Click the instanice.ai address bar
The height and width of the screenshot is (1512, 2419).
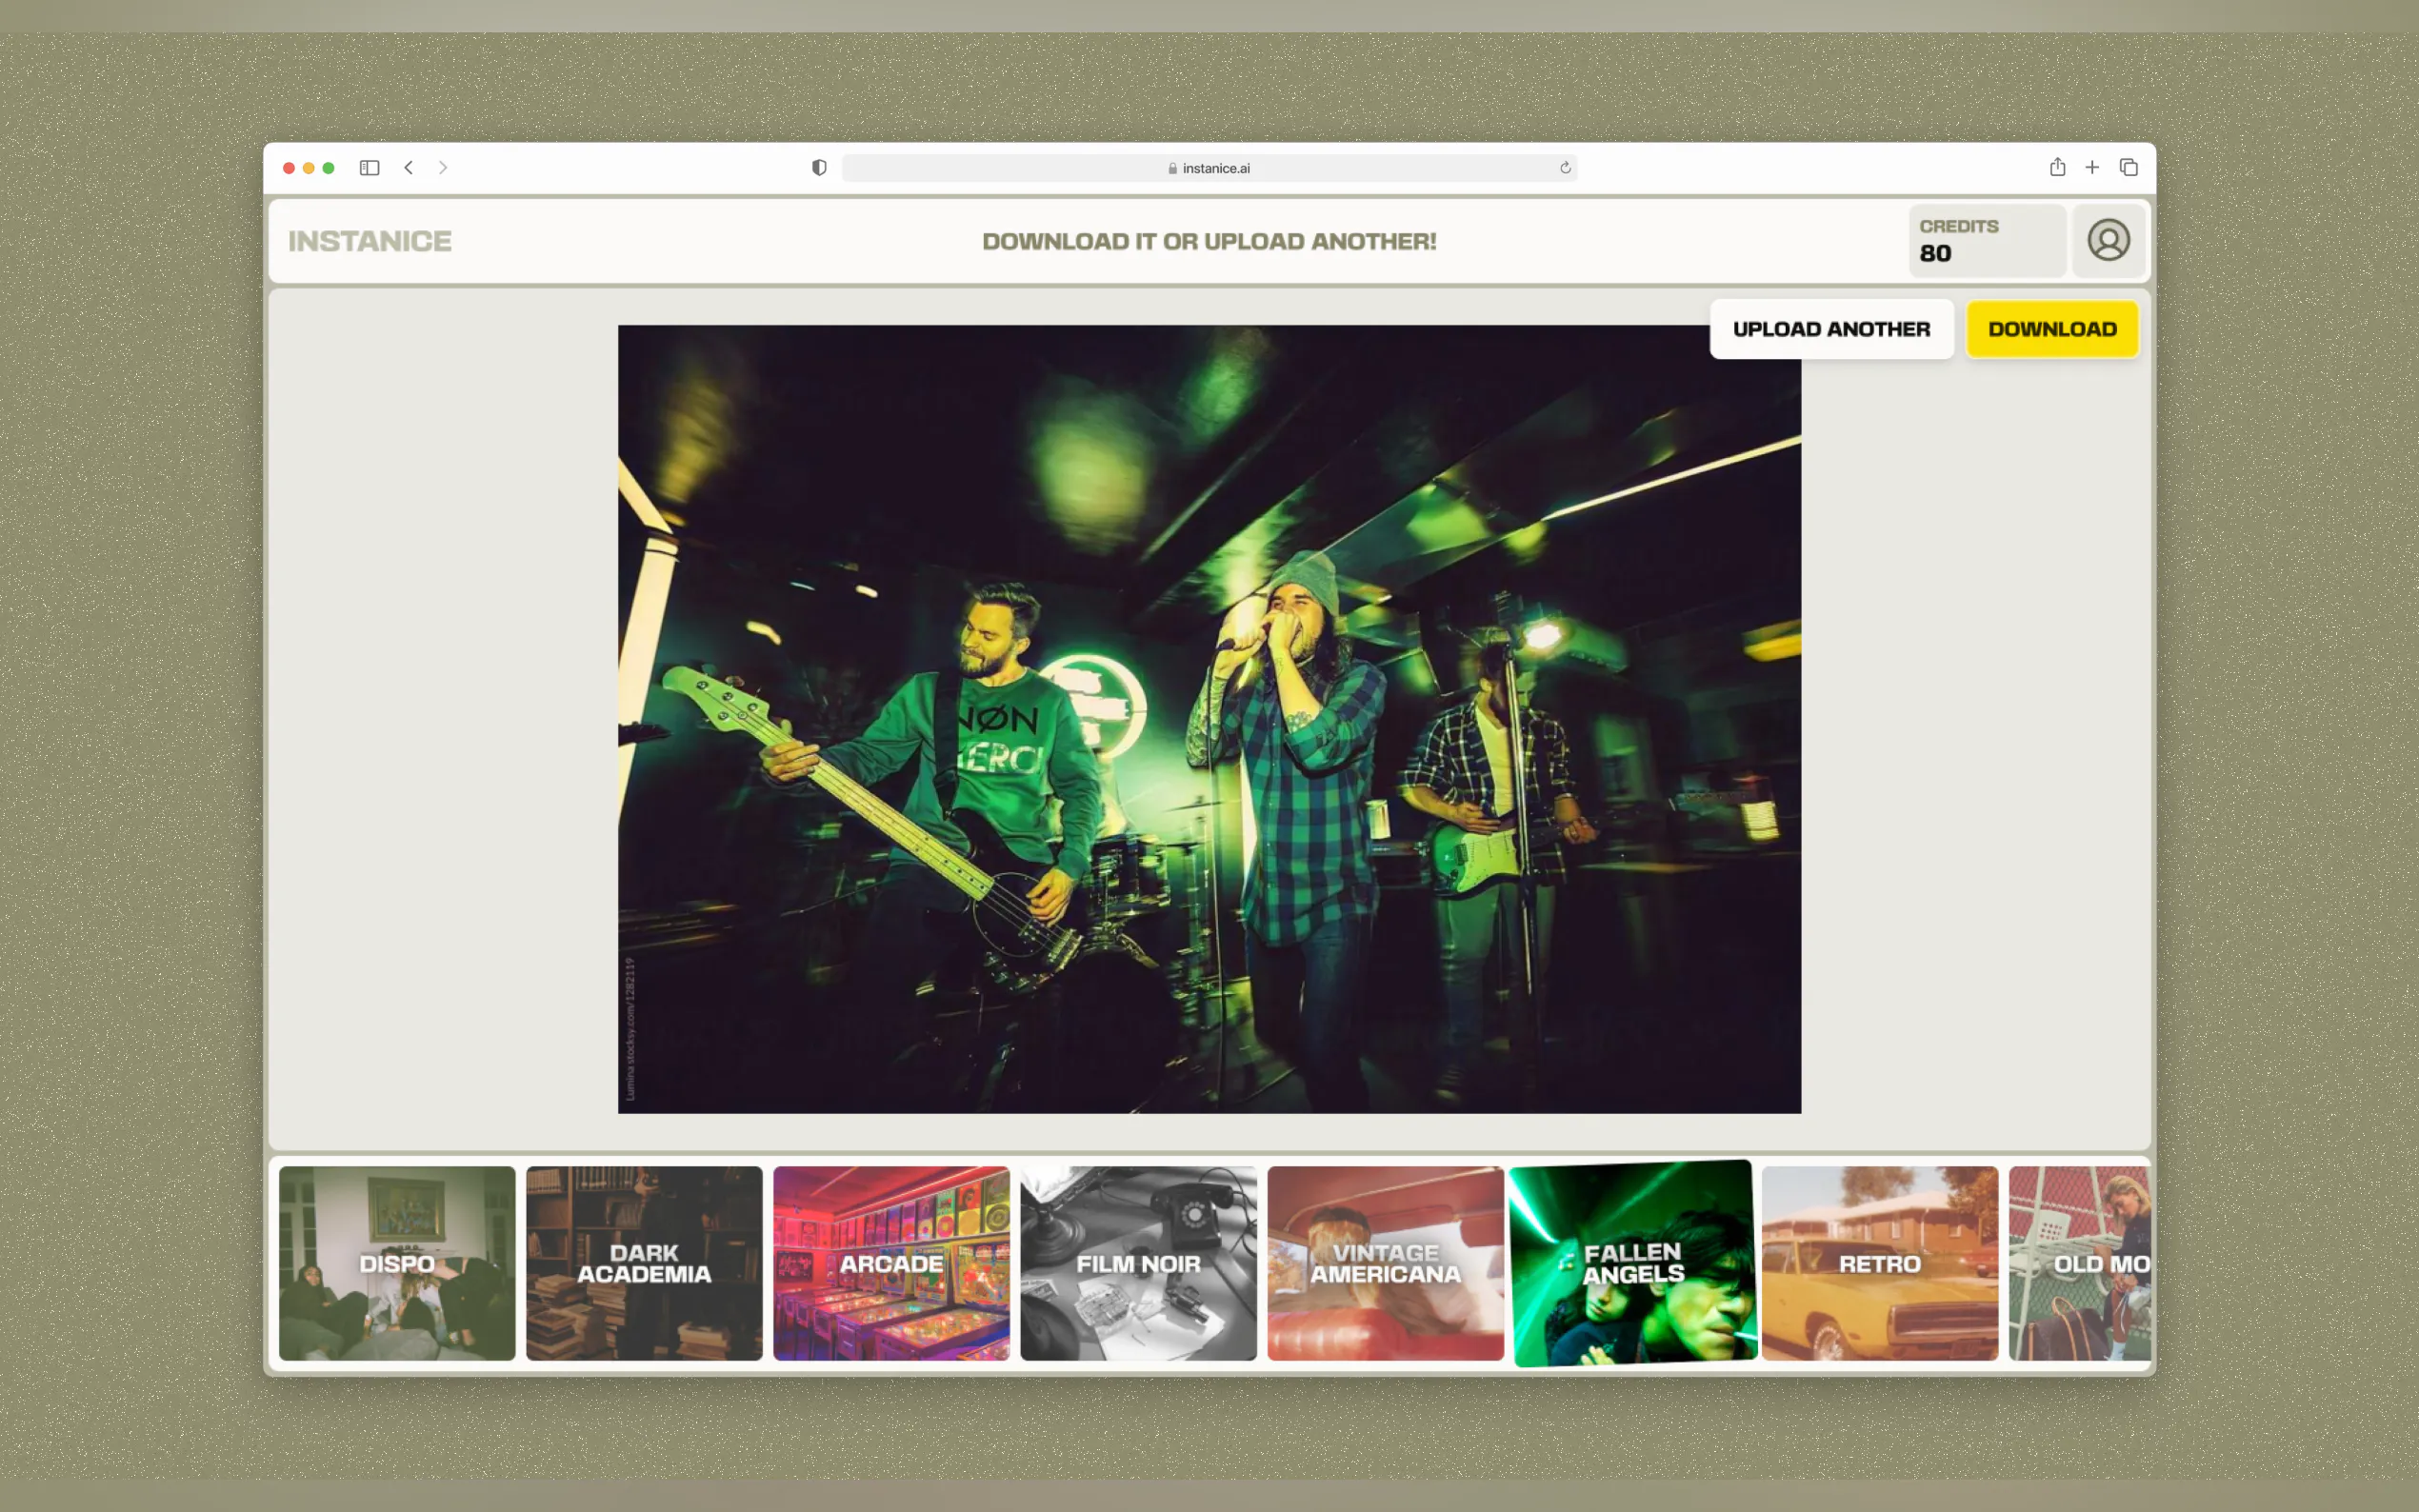click(x=1208, y=168)
